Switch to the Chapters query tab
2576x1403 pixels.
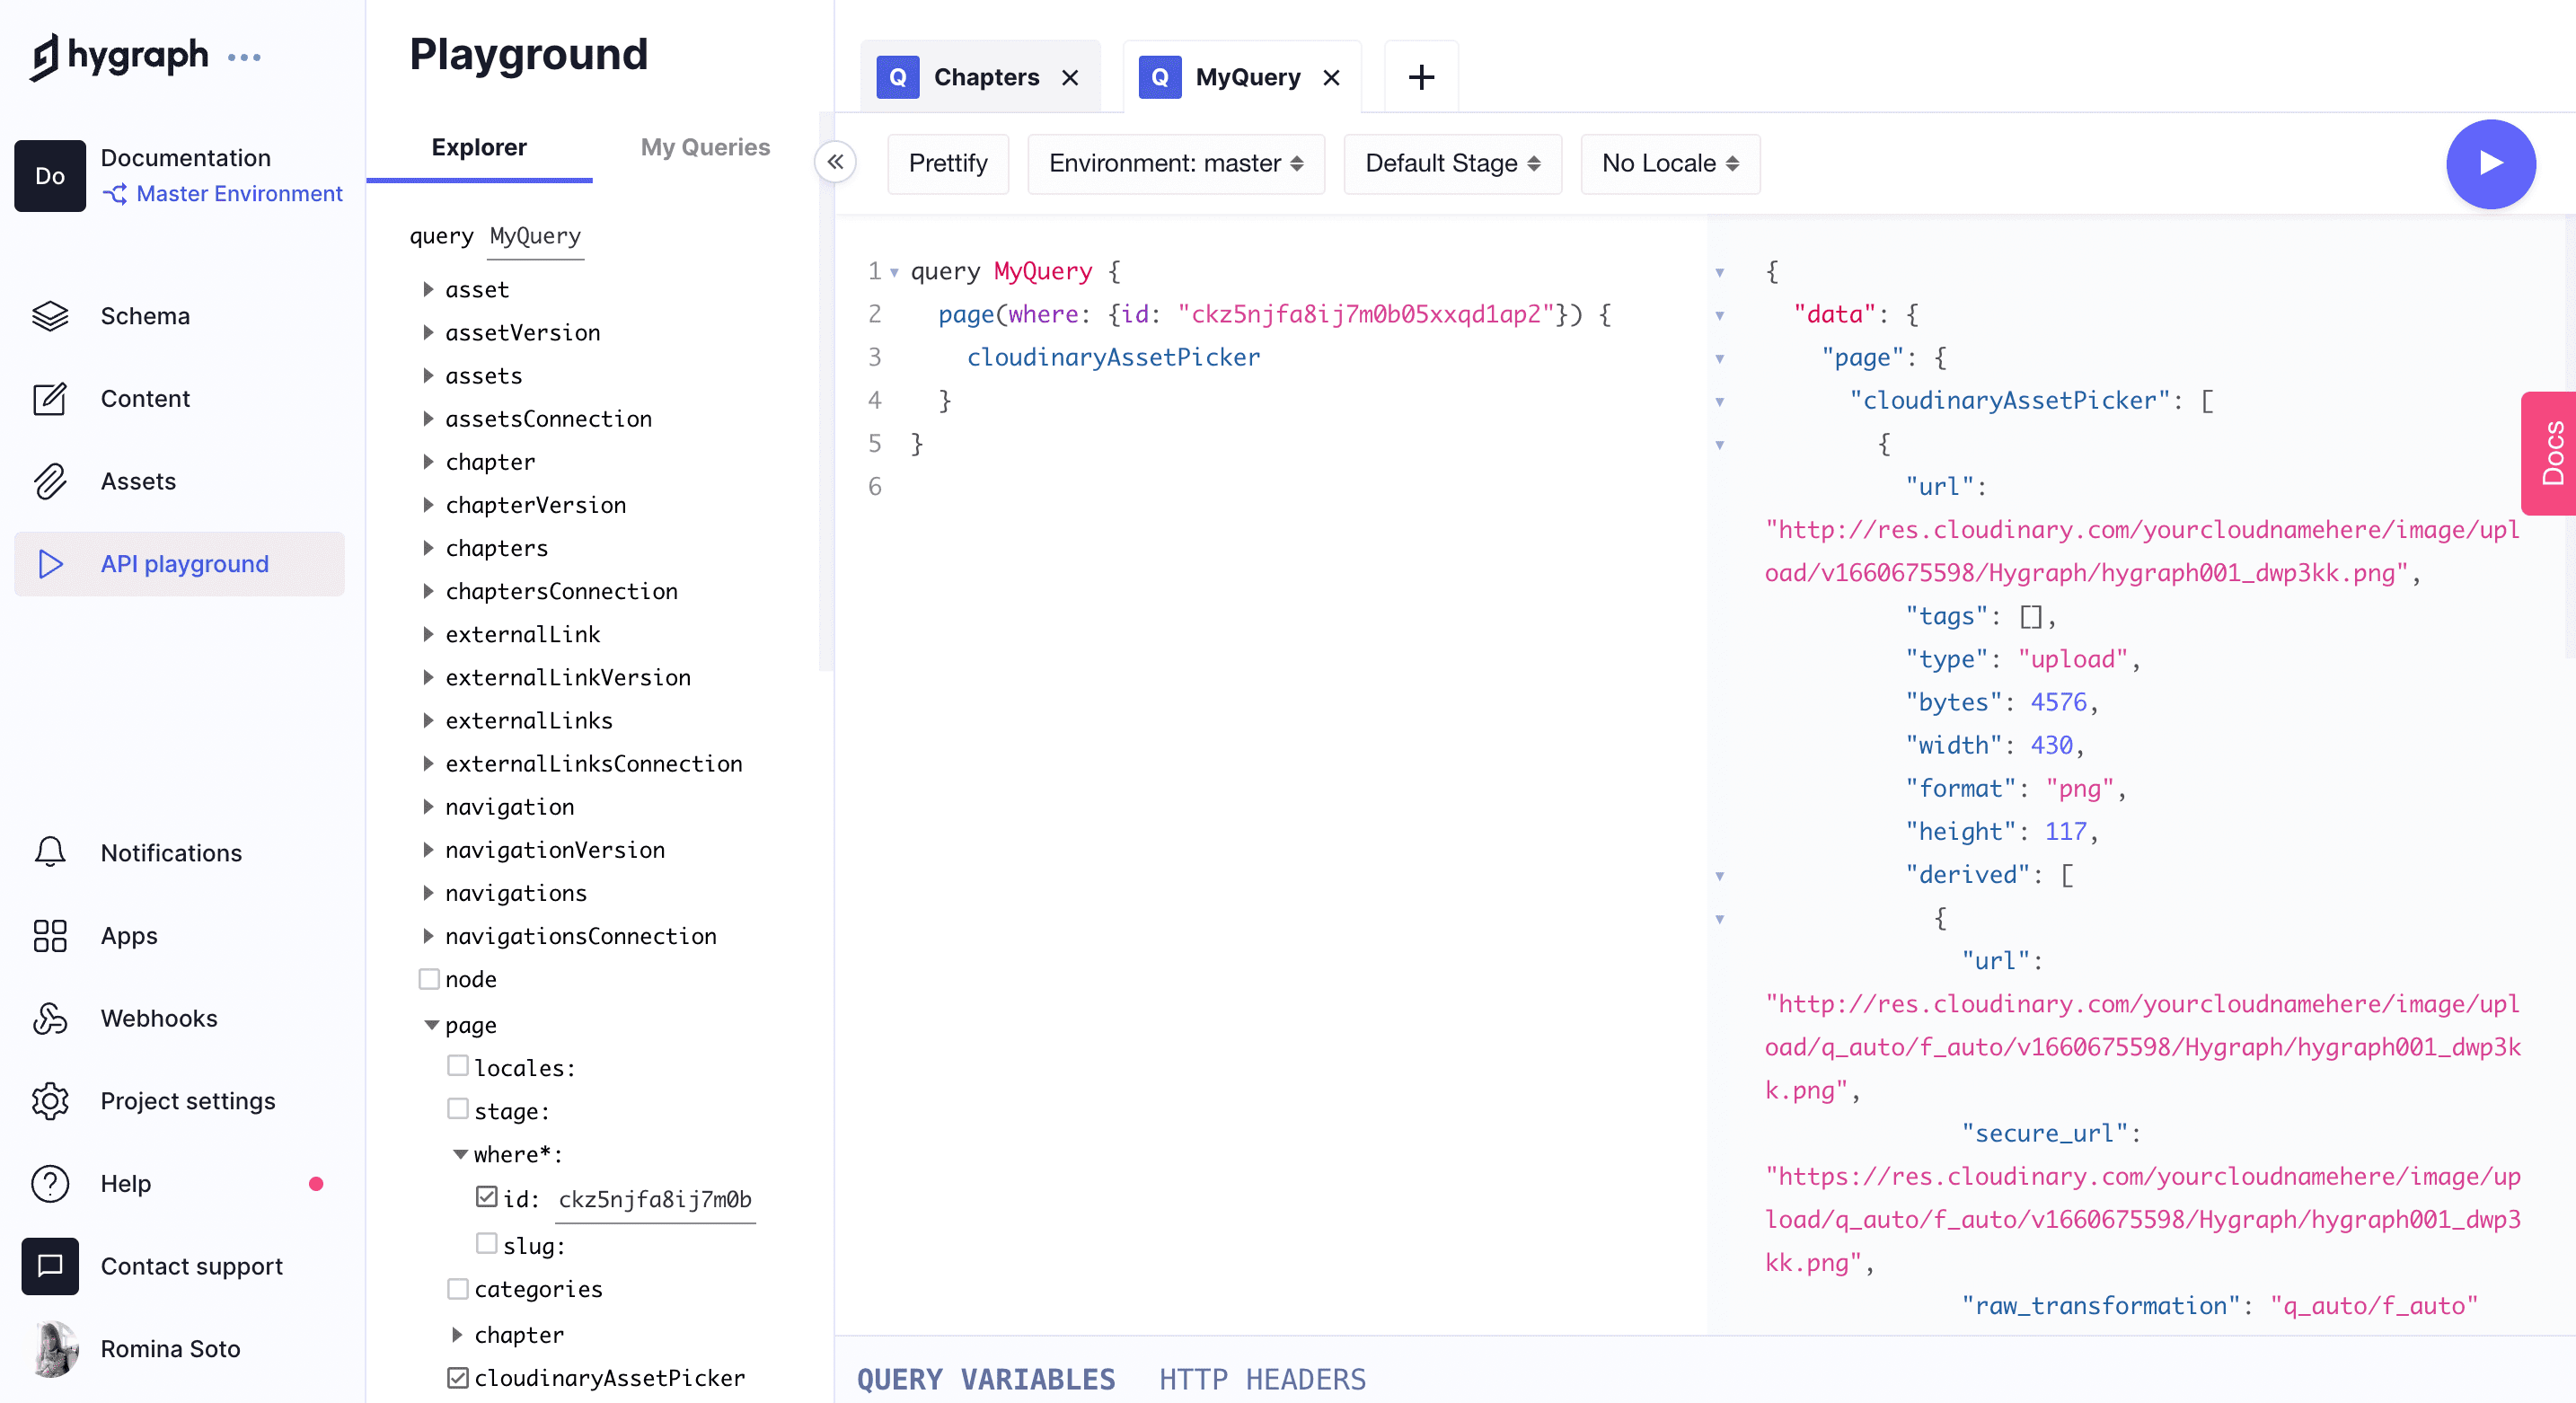986,76
